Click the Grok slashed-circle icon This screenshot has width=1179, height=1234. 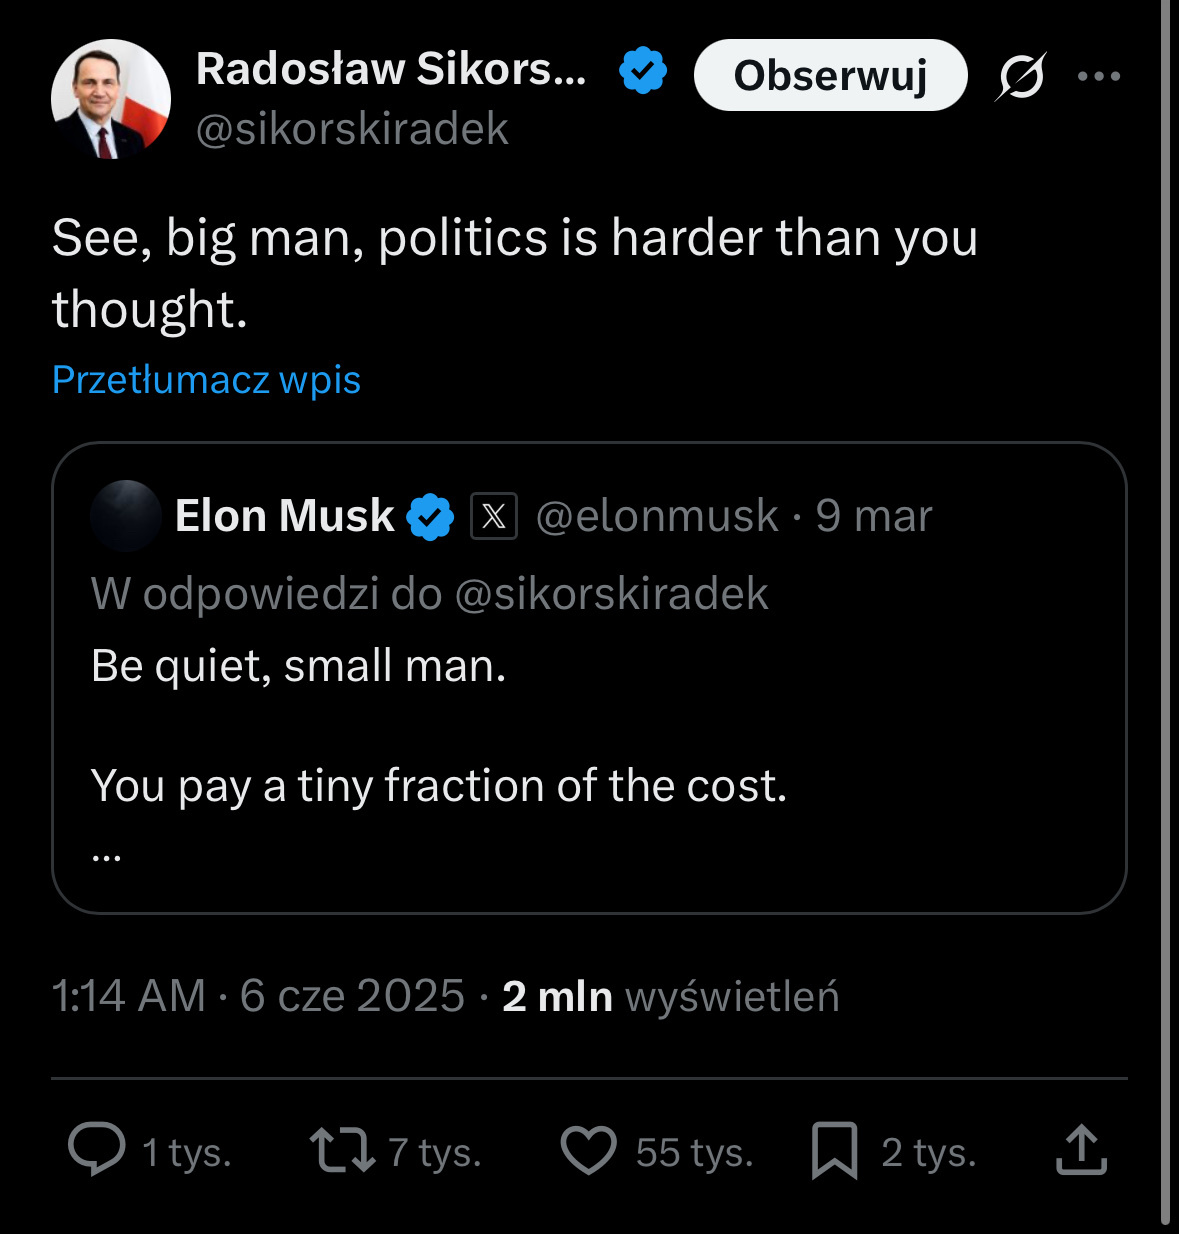pyautogui.click(x=1020, y=76)
